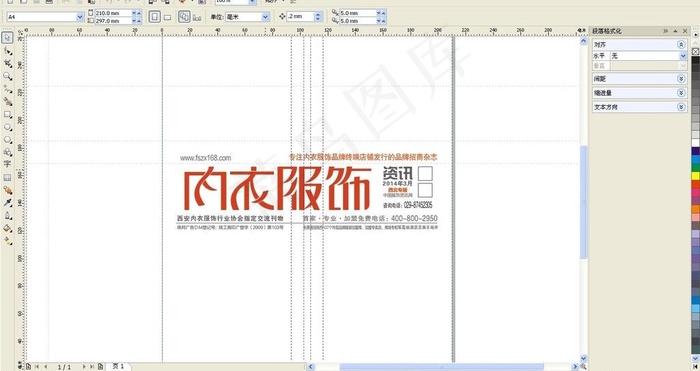Viewport: 700px width, 371px height.
Task: Select the Rectangle tool
Action: [x=7, y=115]
